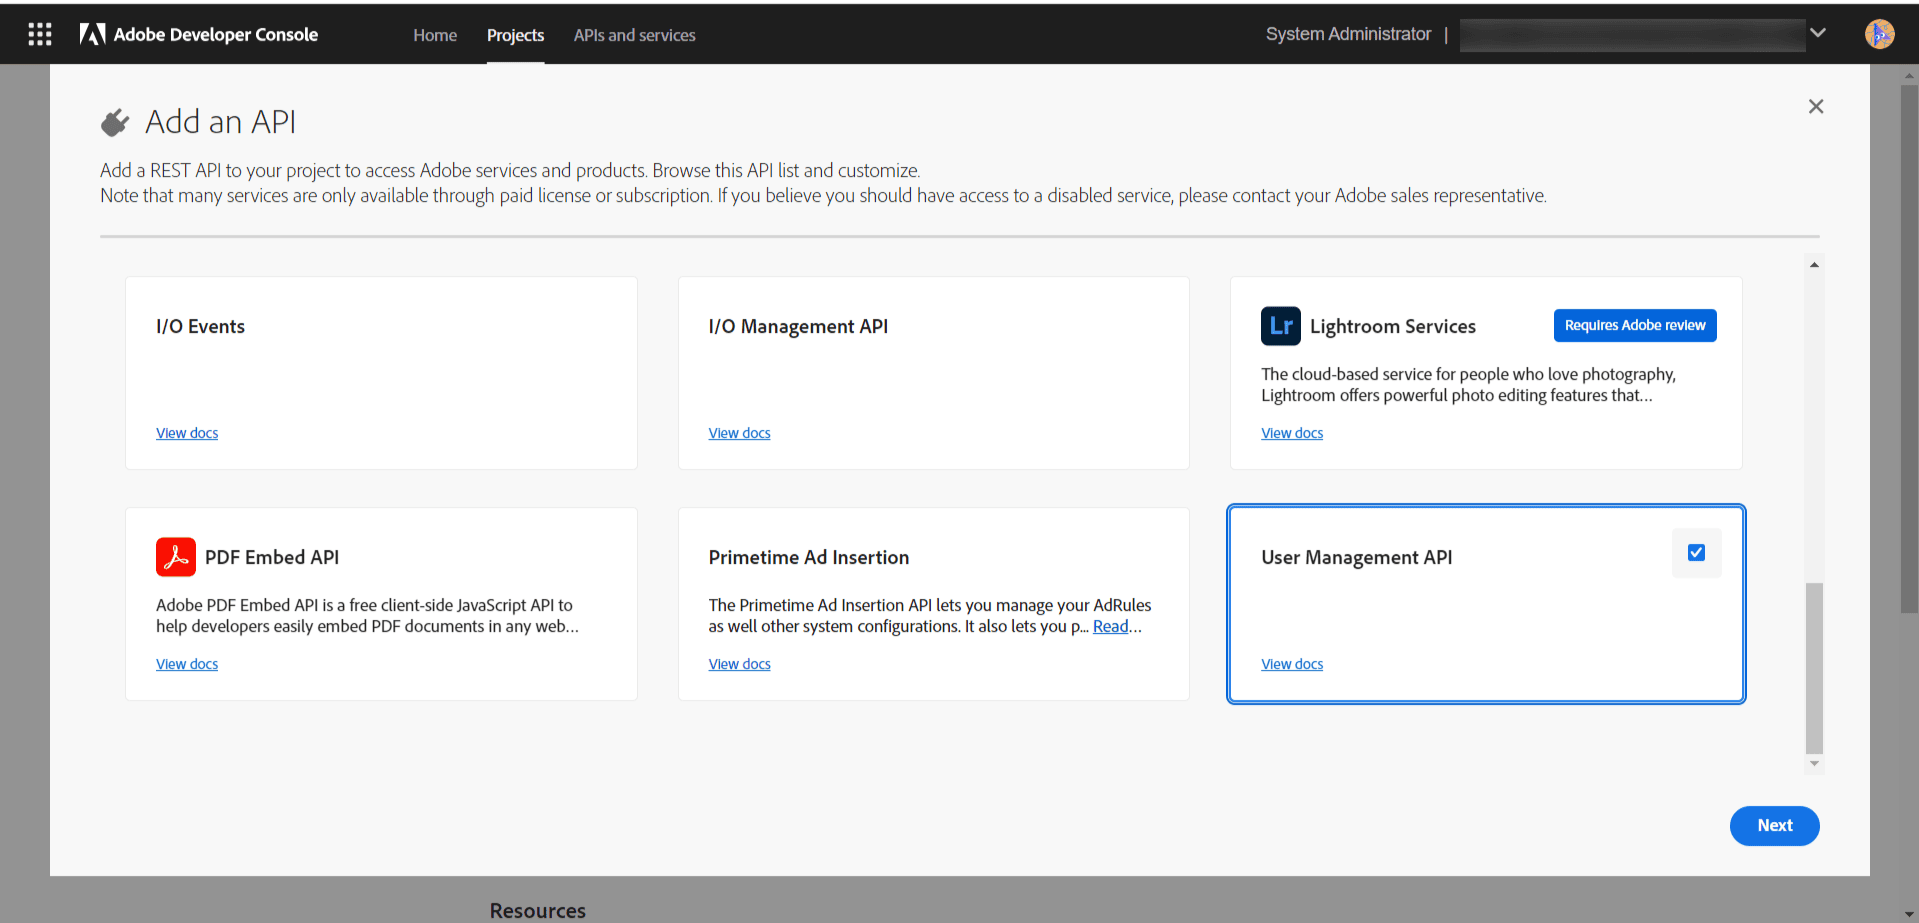Expand Primetime Ad Insertion Read link
Screen dimensions: 1919x923
(1110, 626)
